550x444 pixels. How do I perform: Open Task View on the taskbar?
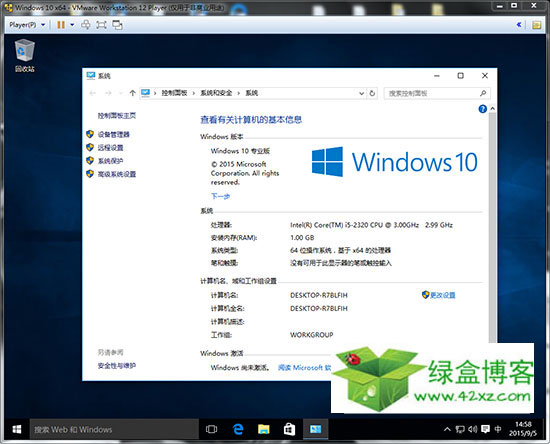point(212,429)
